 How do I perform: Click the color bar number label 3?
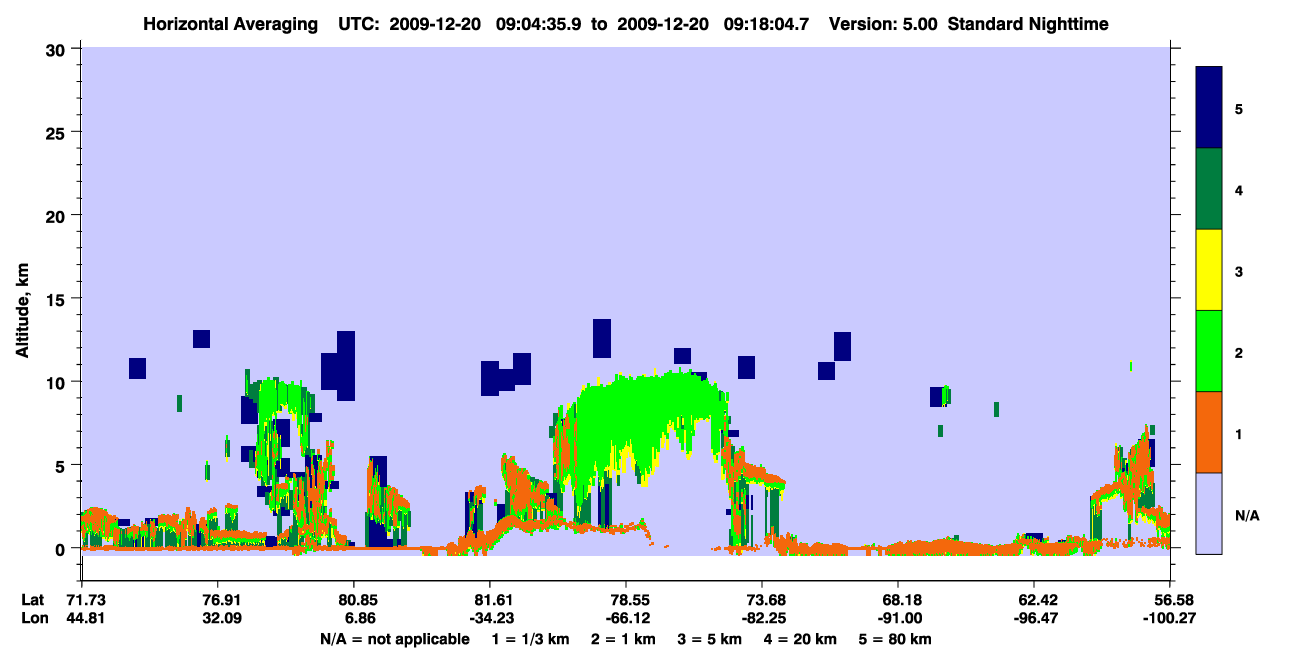pos(1239,271)
